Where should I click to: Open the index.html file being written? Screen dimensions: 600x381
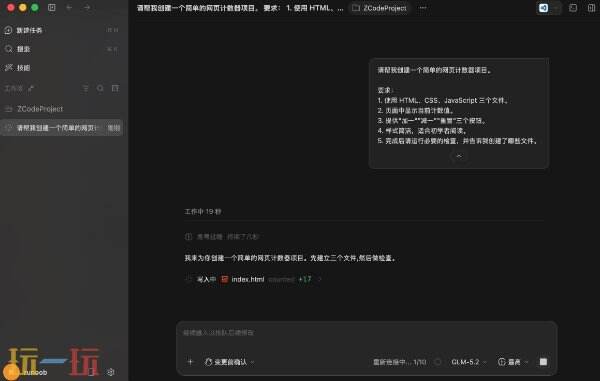248,280
